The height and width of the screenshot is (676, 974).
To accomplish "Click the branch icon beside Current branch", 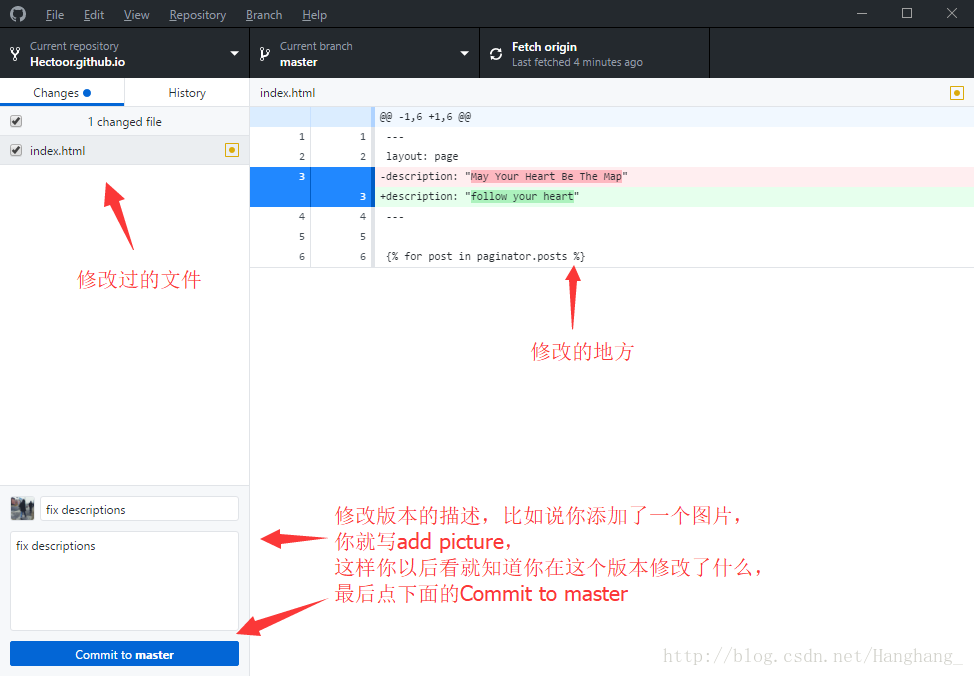I will tap(265, 54).
